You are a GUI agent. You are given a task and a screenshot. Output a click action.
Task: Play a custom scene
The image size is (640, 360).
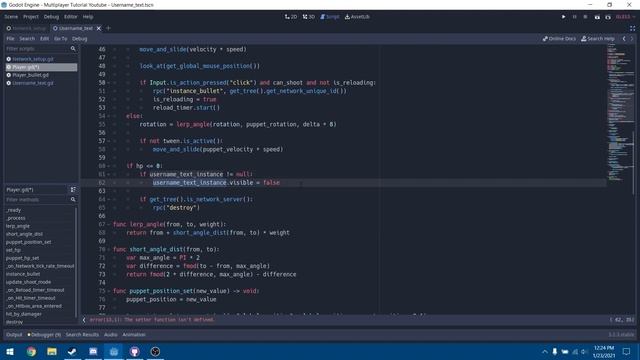(608, 17)
